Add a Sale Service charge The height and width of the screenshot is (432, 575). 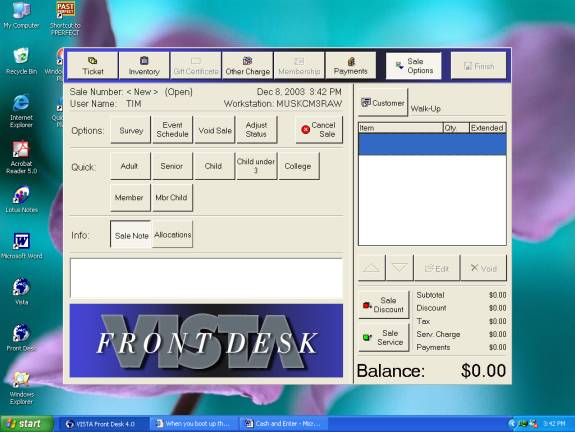coord(384,337)
